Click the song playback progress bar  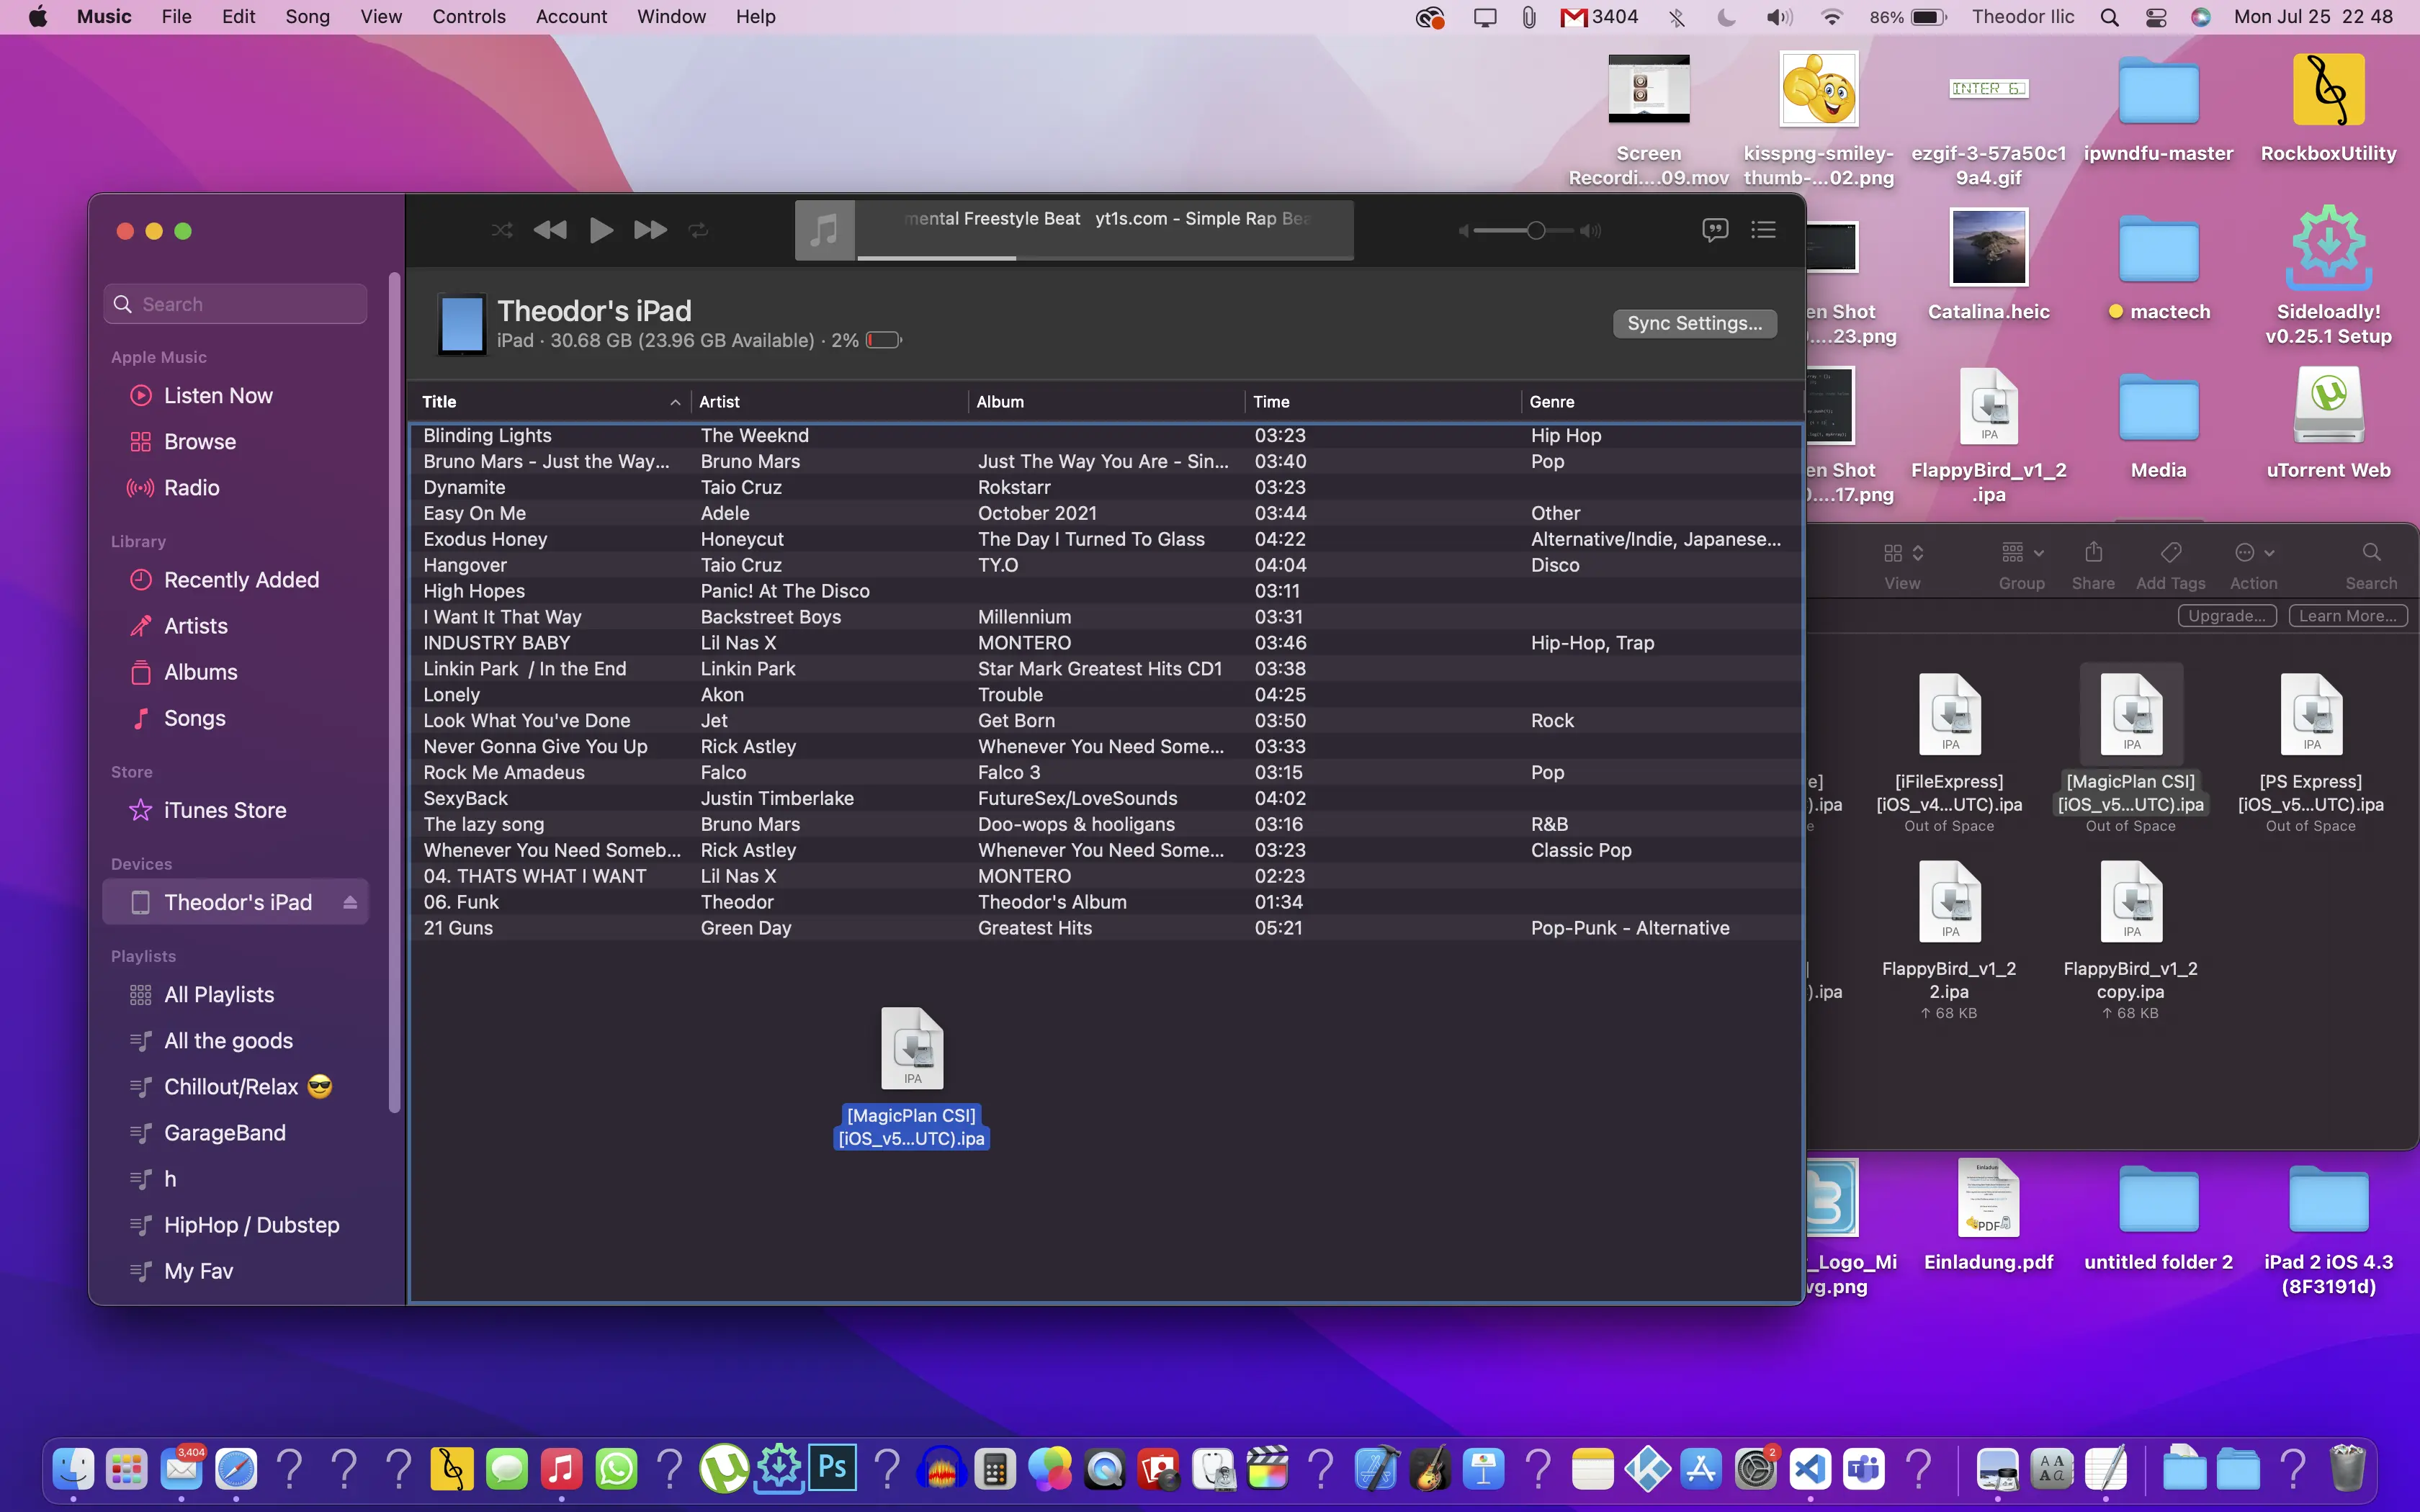point(1105,258)
